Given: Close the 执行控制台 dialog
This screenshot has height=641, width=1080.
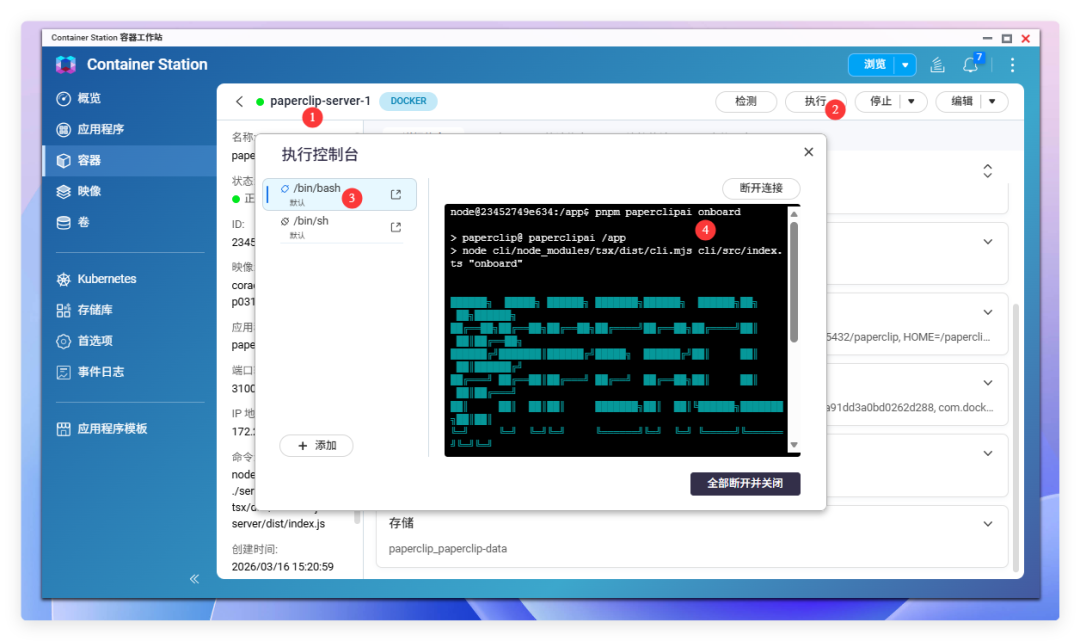Looking at the screenshot, I should 809,152.
